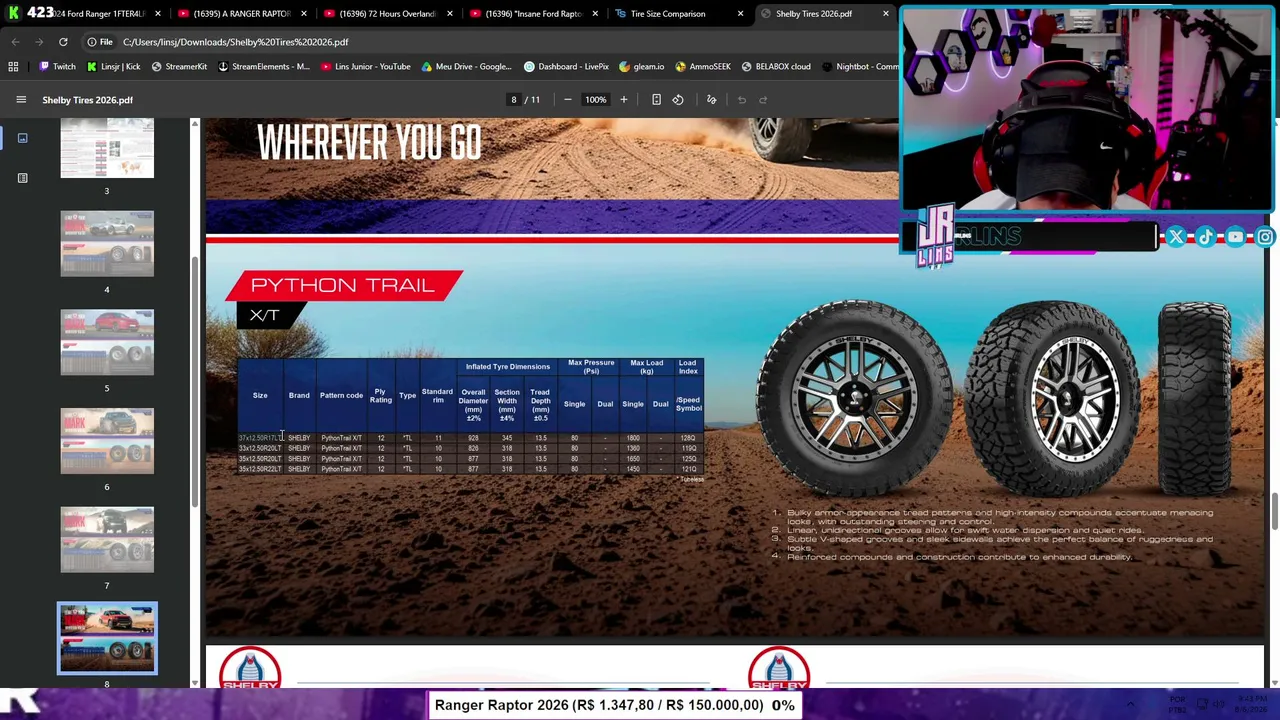Click the main PDF vertical scrollbar handle
This screenshot has height=720, width=1280.
[x=1274, y=513]
